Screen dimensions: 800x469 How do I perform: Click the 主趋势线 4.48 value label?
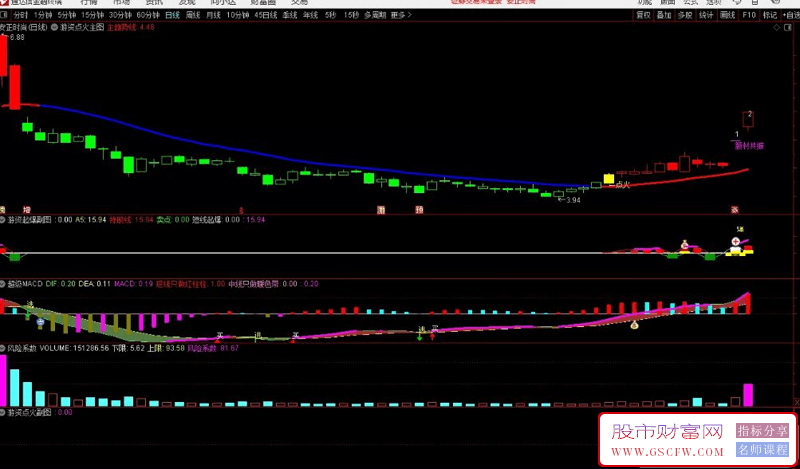click(x=130, y=27)
